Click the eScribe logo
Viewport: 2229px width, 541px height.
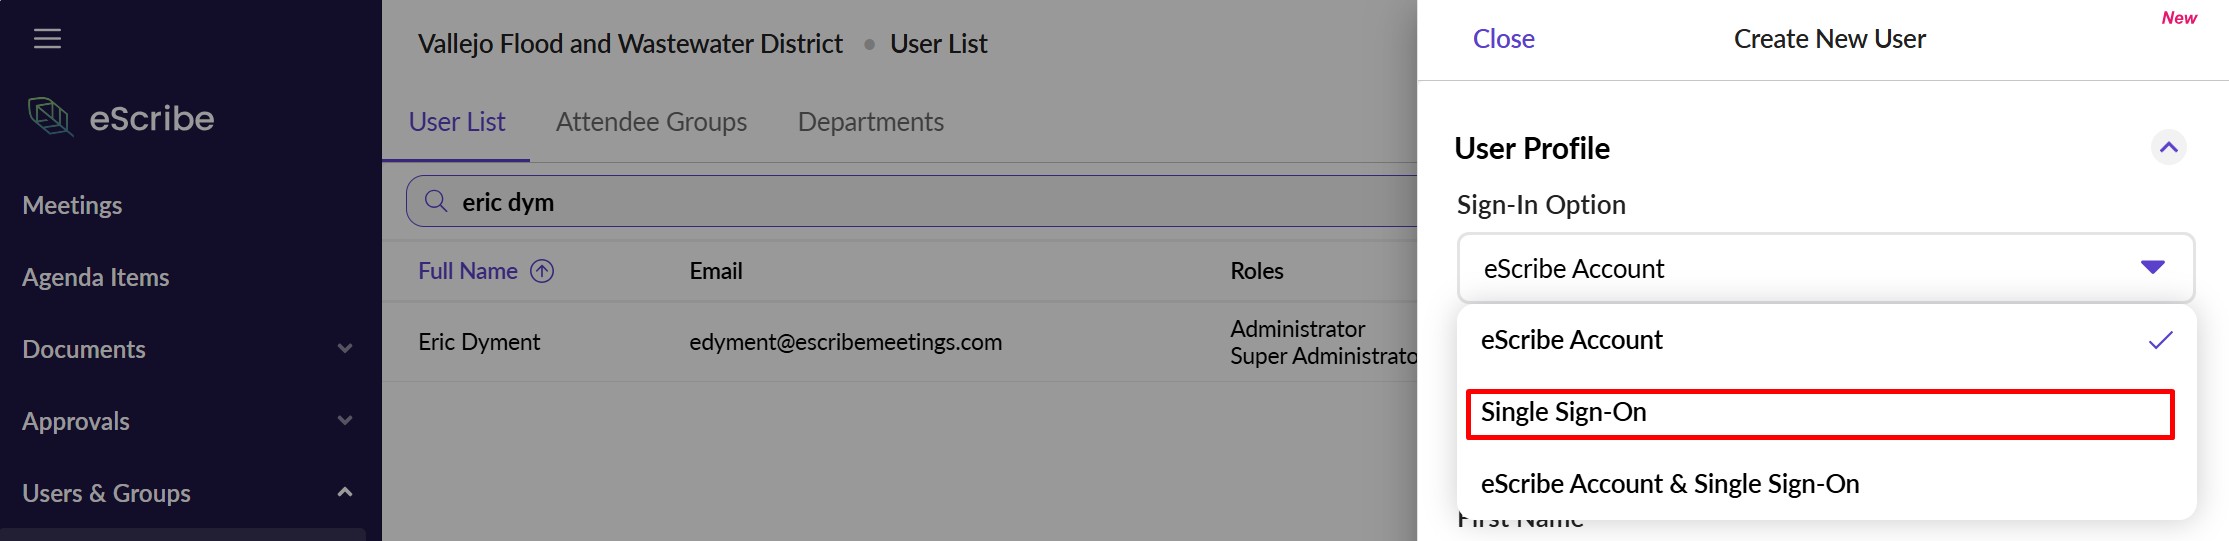click(121, 118)
